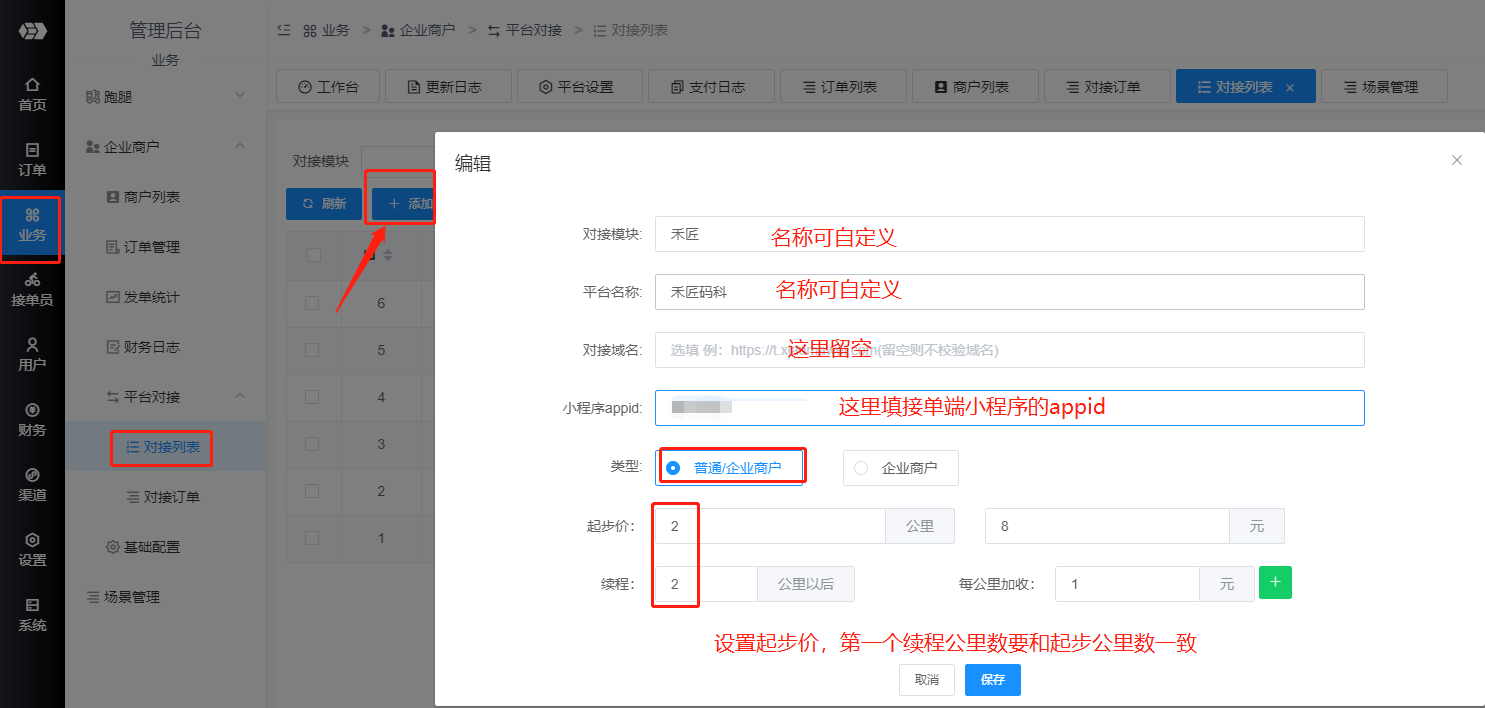Switch to the 工作台 tab
The height and width of the screenshot is (708, 1485).
pos(327,87)
